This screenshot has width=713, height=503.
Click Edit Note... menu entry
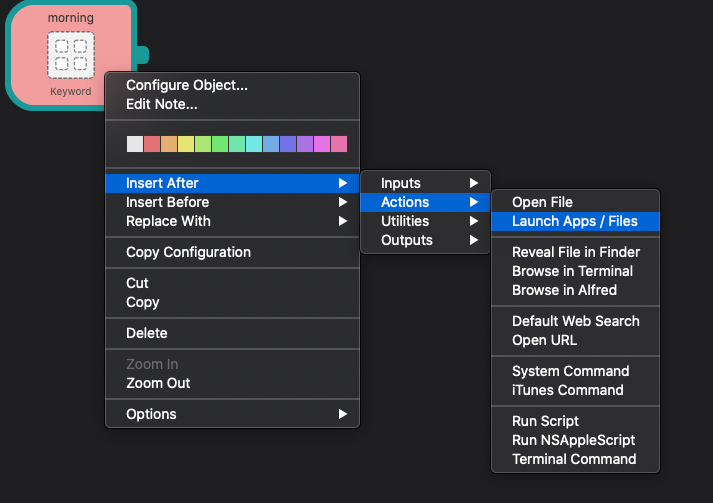(x=162, y=104)
